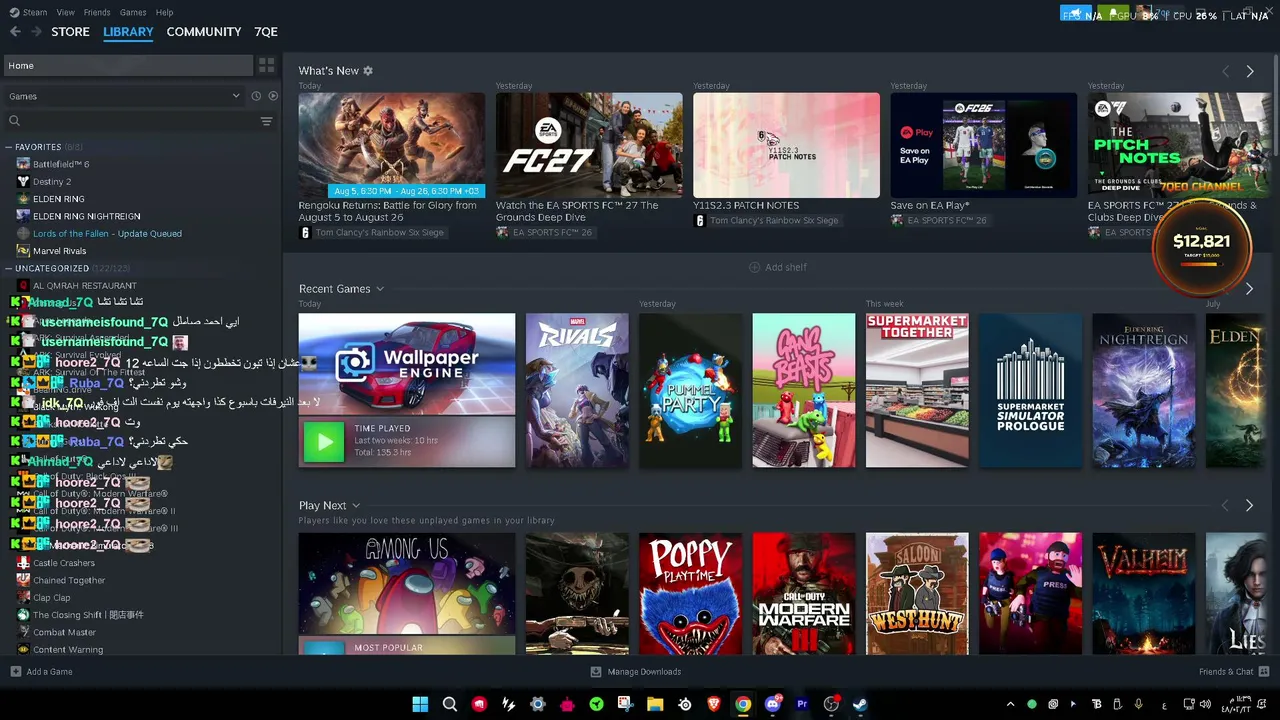This screenshot has width=1280, height=720.
Task: Select Destiny 2 in the favorites list
Action: click(52, 182)
